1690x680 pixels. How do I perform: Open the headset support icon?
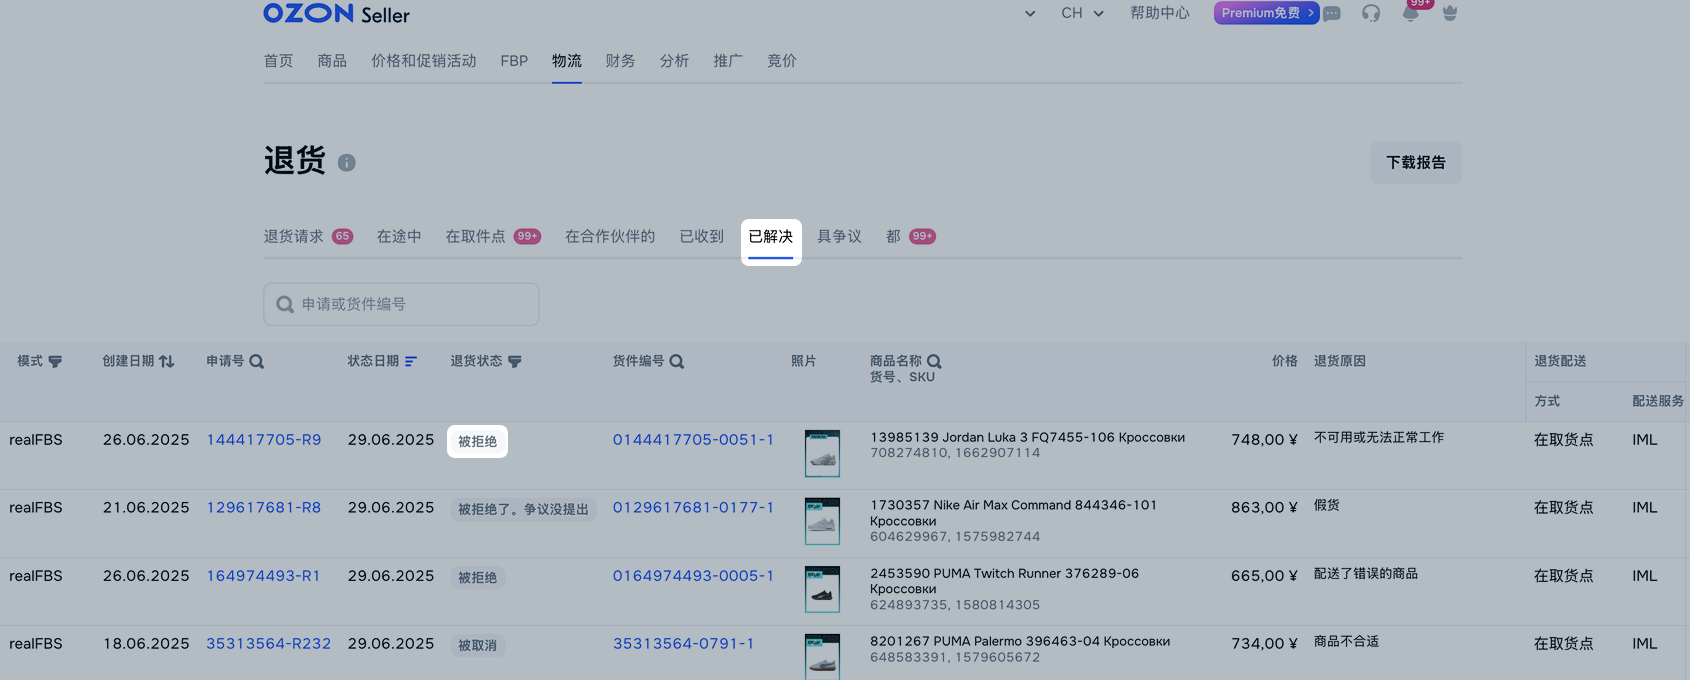(1371, 13)
